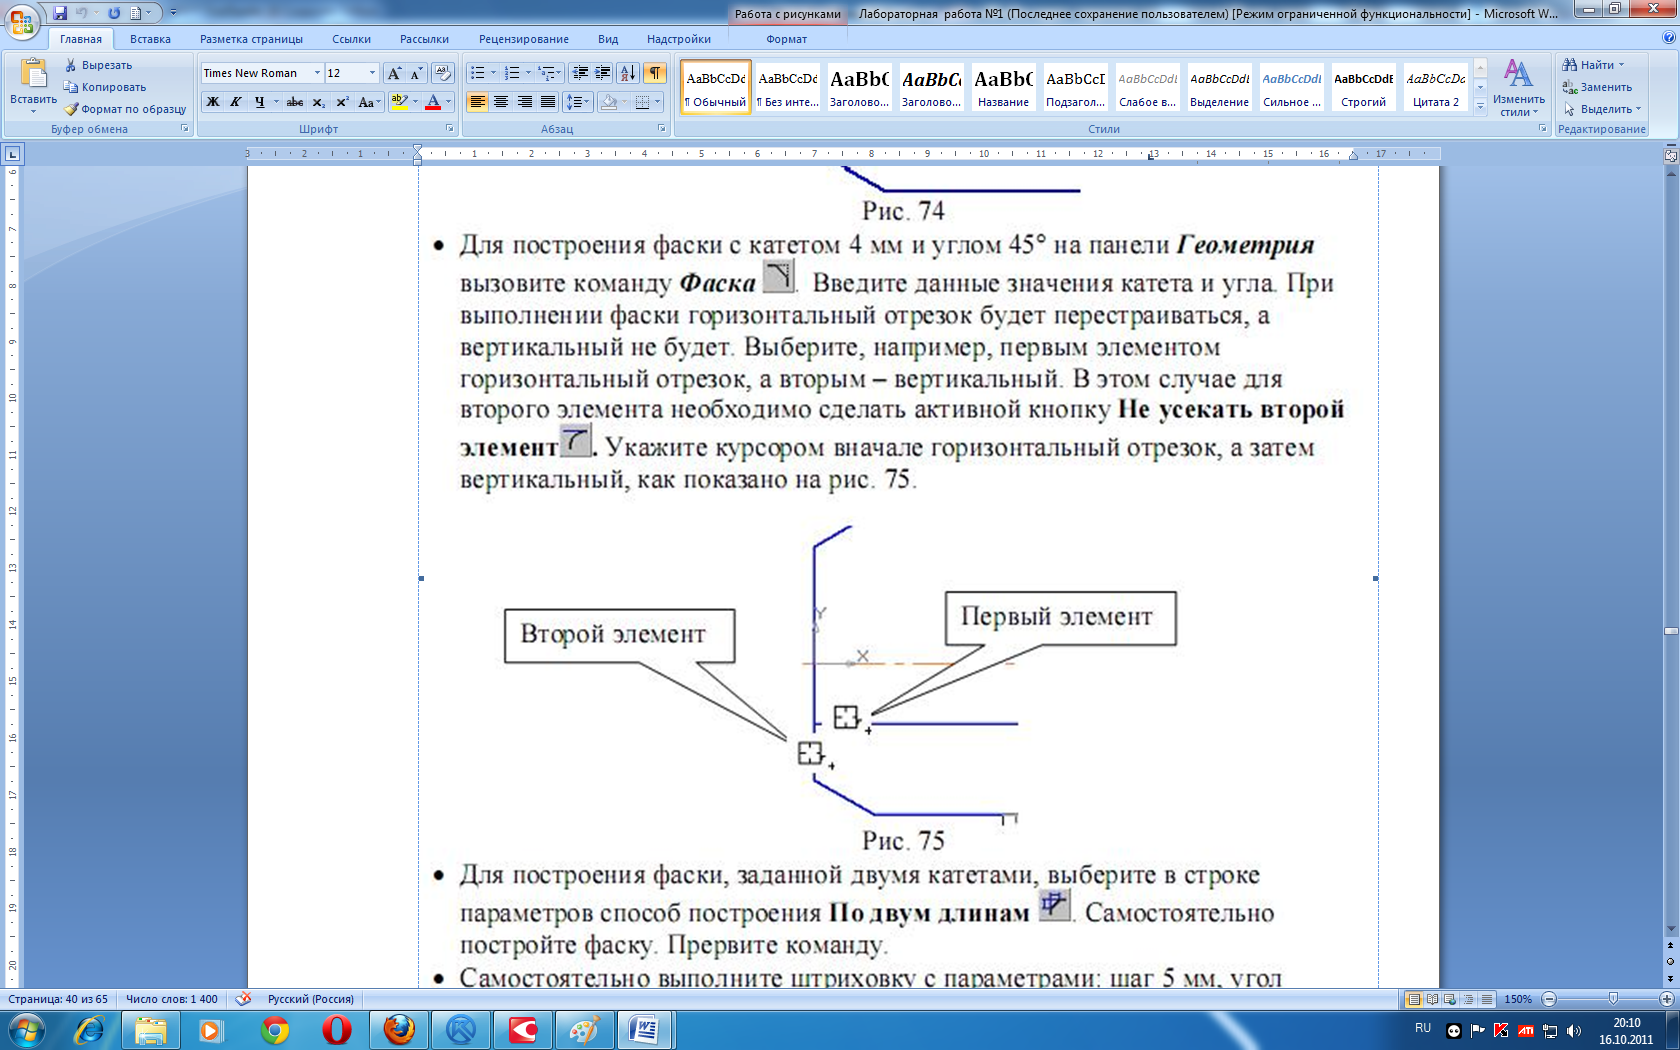The image size is (1680, 1050).
Task: Expand the numbering list dropdown arrow
Action: click(x=528, y=73)
